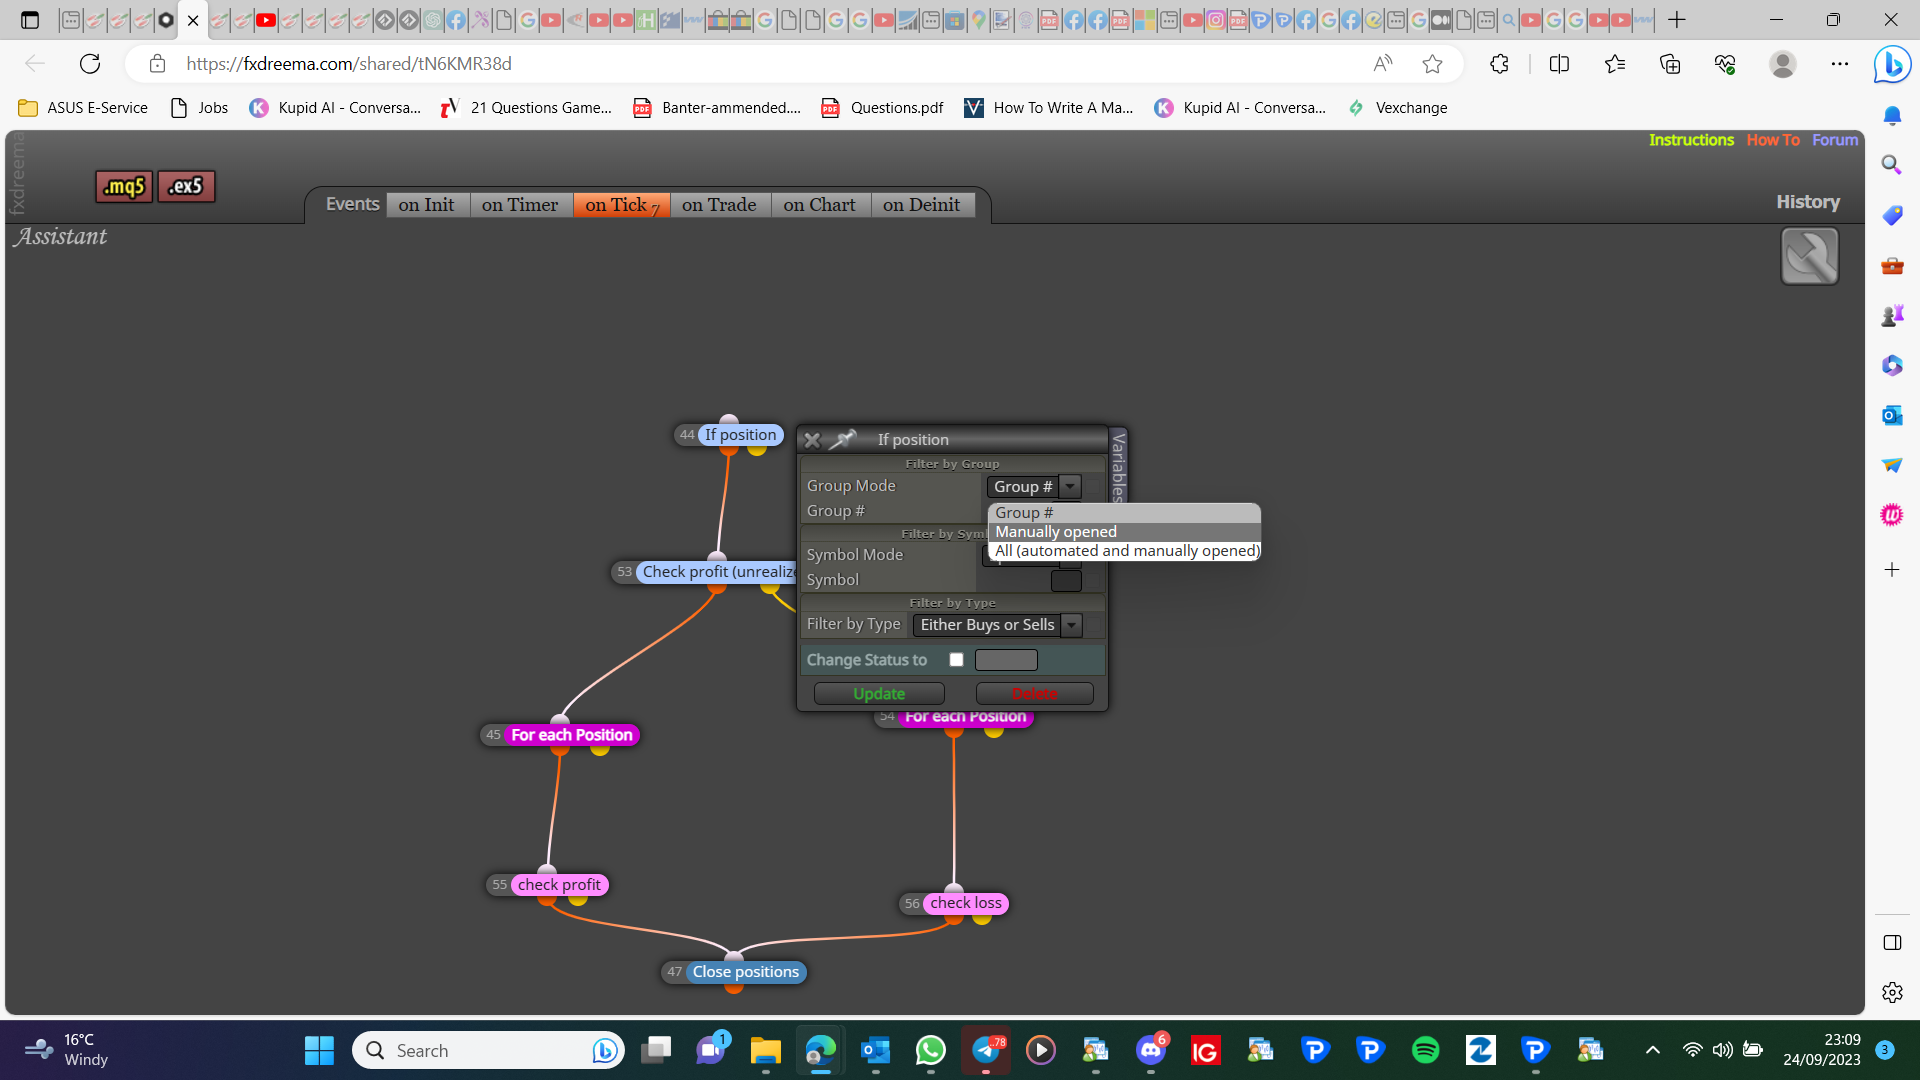This screenshot has height=1080, width=1920.
Task: Switch to the on Trade events tab
Action: point(719,205)
